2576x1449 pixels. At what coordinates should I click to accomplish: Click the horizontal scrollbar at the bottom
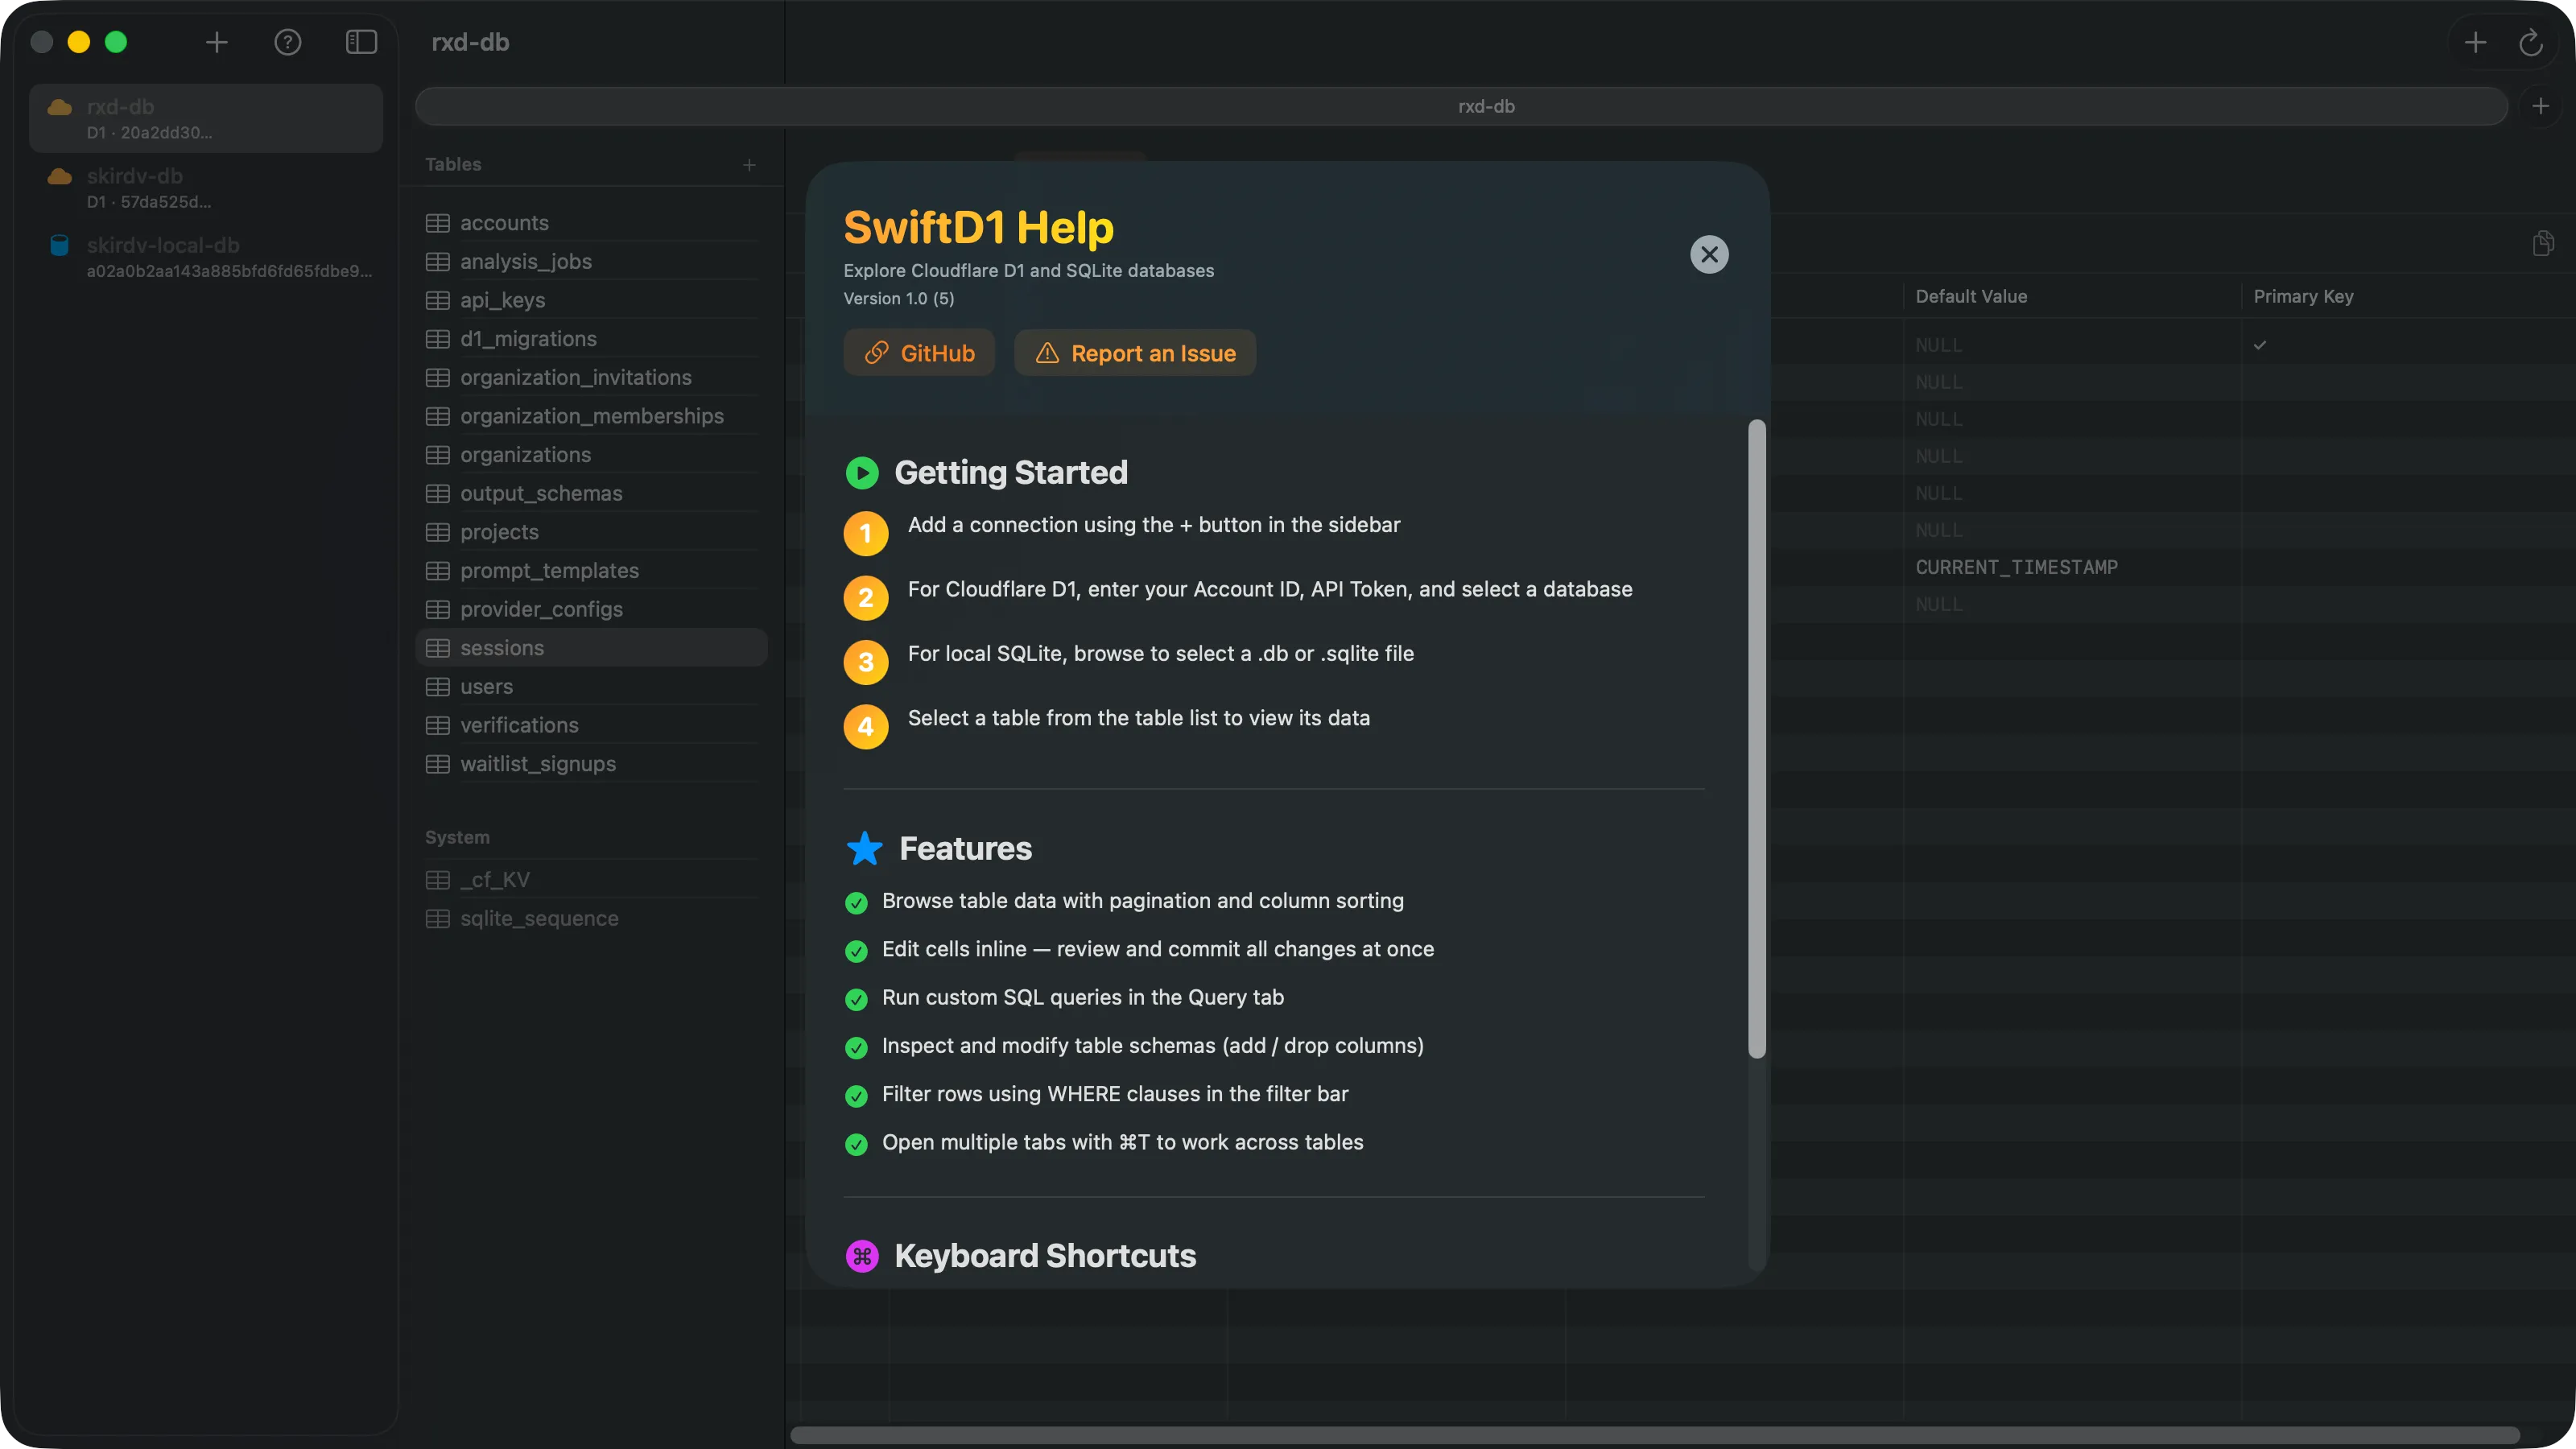coord(1654,1434)
